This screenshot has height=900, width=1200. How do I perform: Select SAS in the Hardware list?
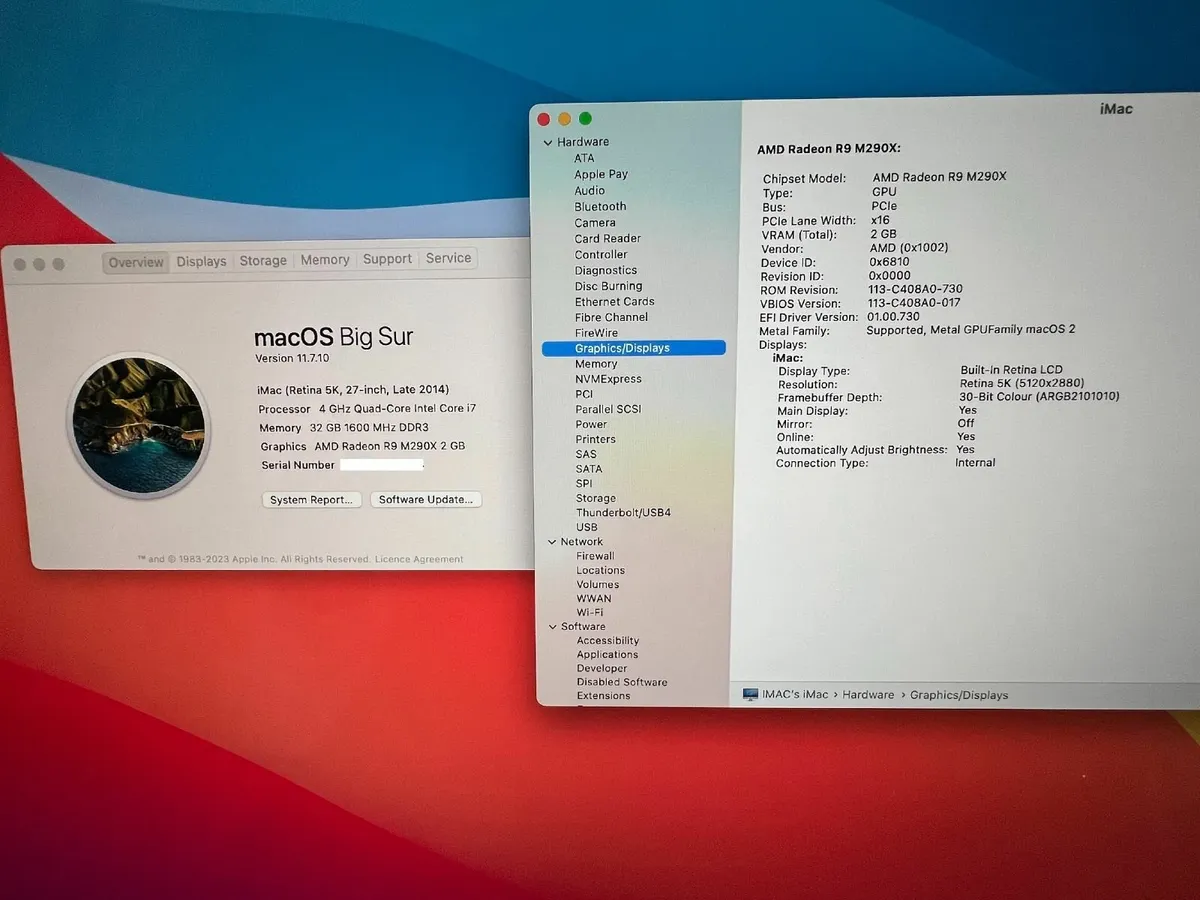(586, 454)
